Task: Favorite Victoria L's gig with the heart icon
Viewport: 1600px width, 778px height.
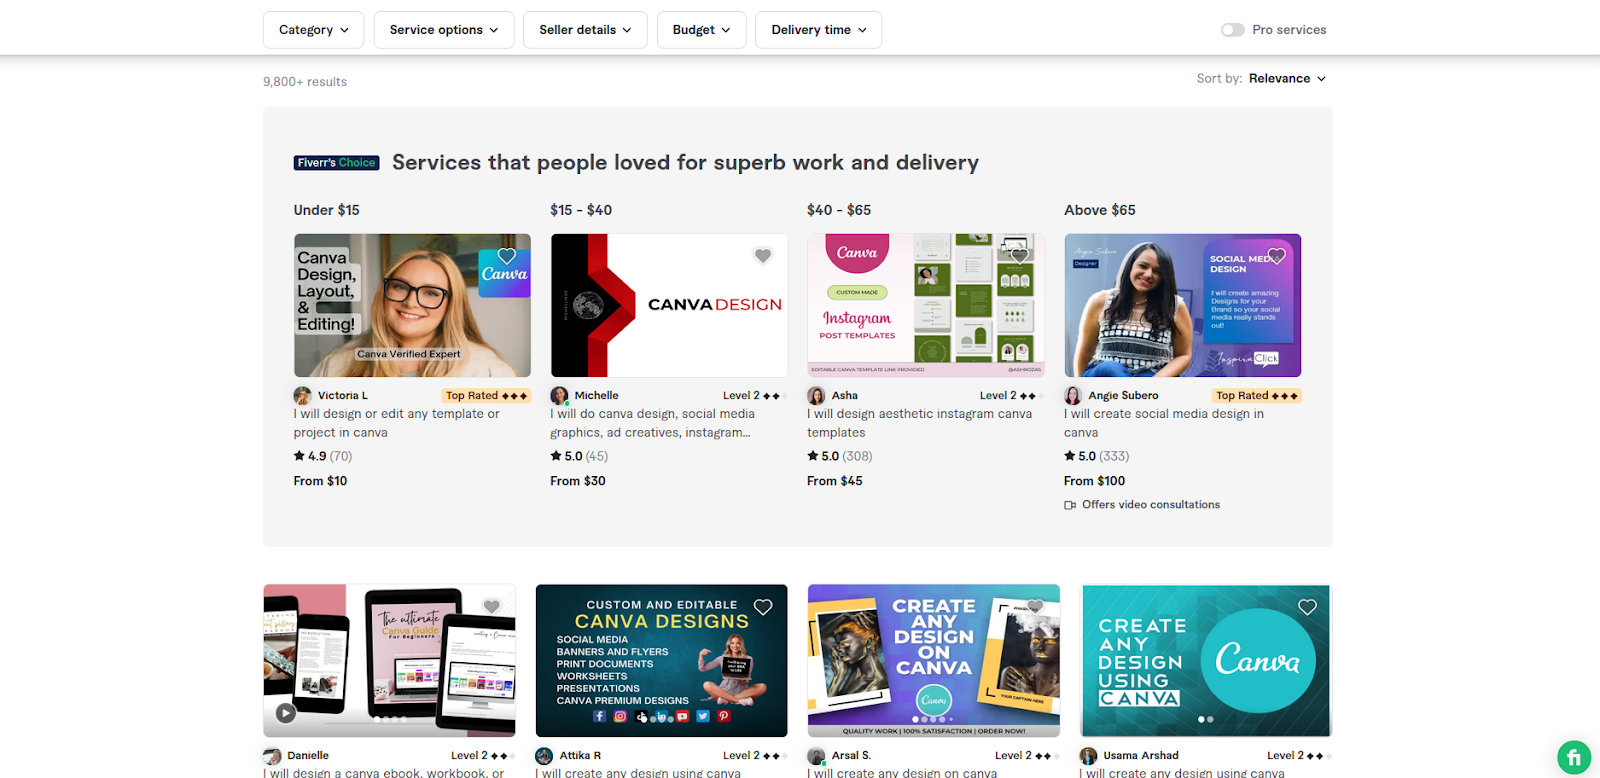Action: 507,256
